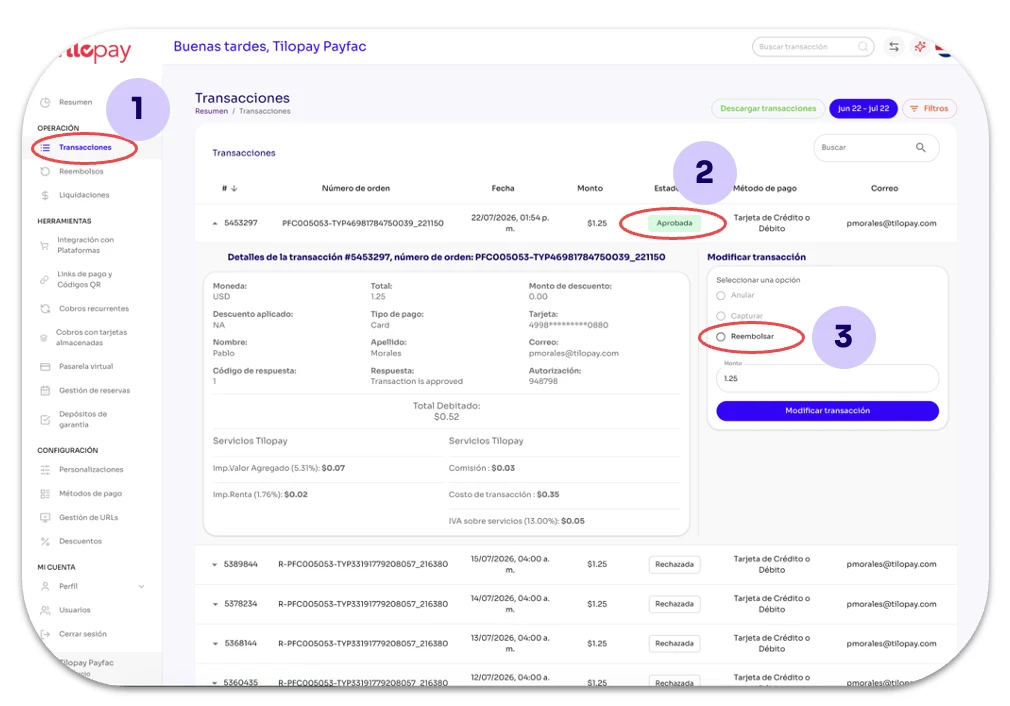Click the Métodos de pago icon
Image resolution: width=1010 pixels, height=706 pixels.
(x=45, y=493)
